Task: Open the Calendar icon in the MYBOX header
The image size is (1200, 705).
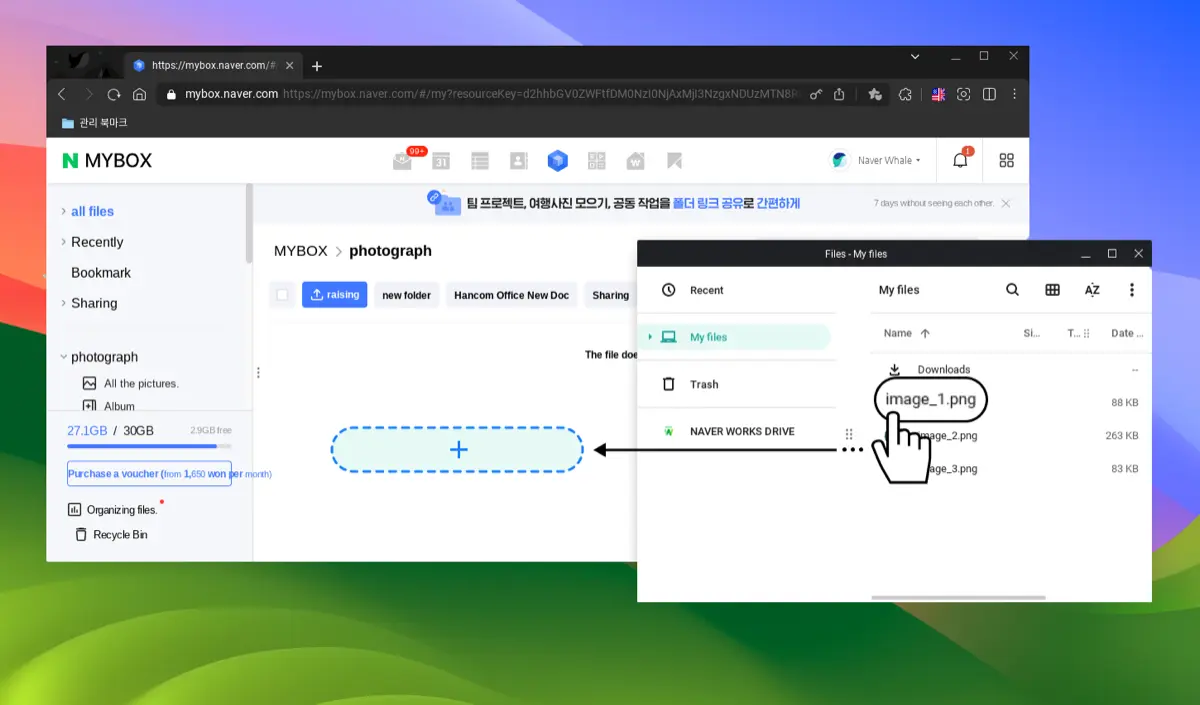Action: click(x=441, y=161)
